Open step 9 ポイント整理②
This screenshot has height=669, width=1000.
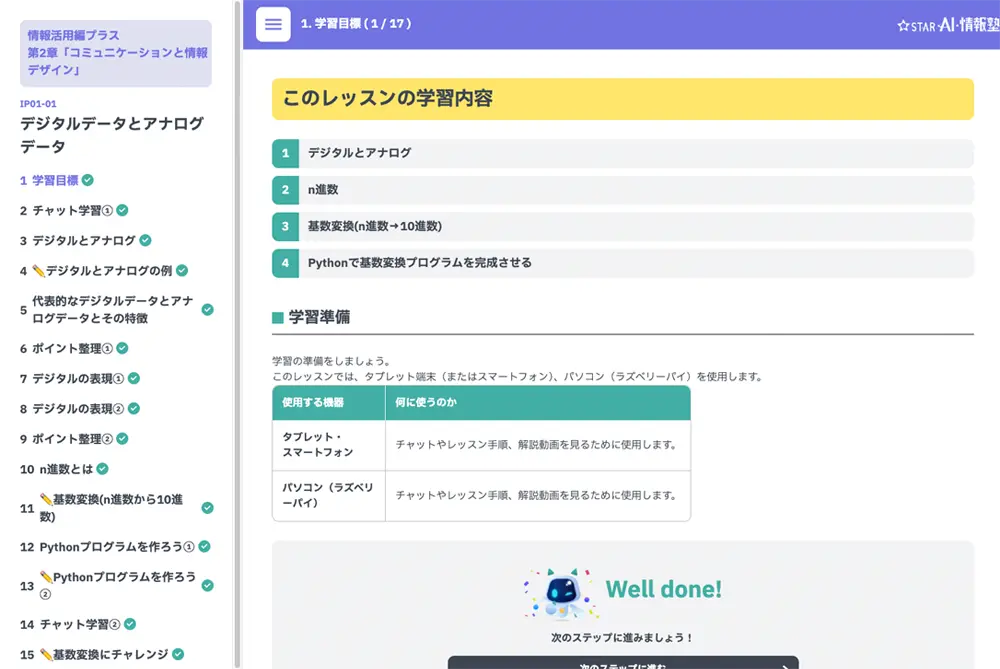74,439
